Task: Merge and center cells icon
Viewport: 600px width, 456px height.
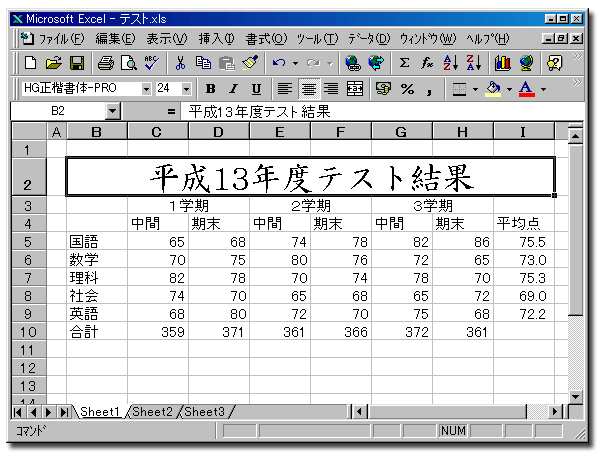Action: [x=355, y=89]
